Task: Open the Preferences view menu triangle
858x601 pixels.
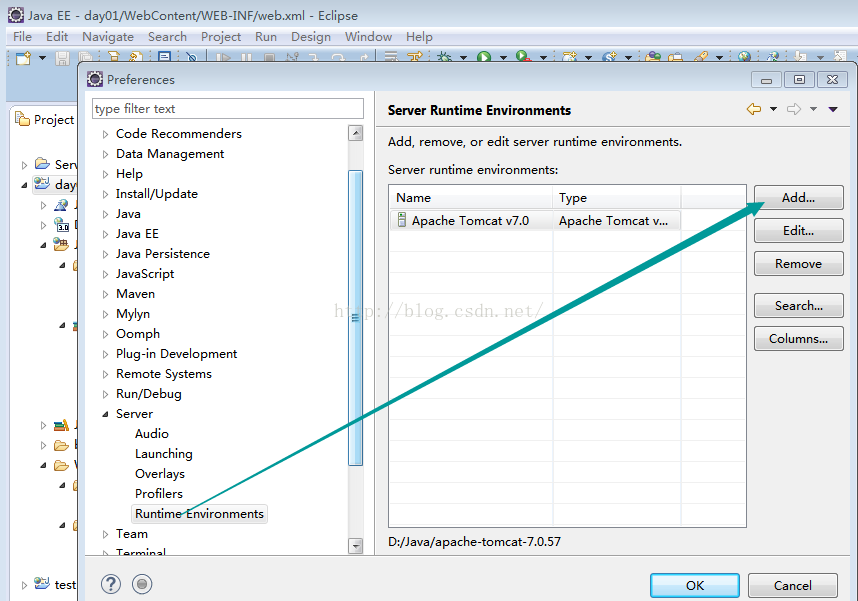Action: coord(833,109)
